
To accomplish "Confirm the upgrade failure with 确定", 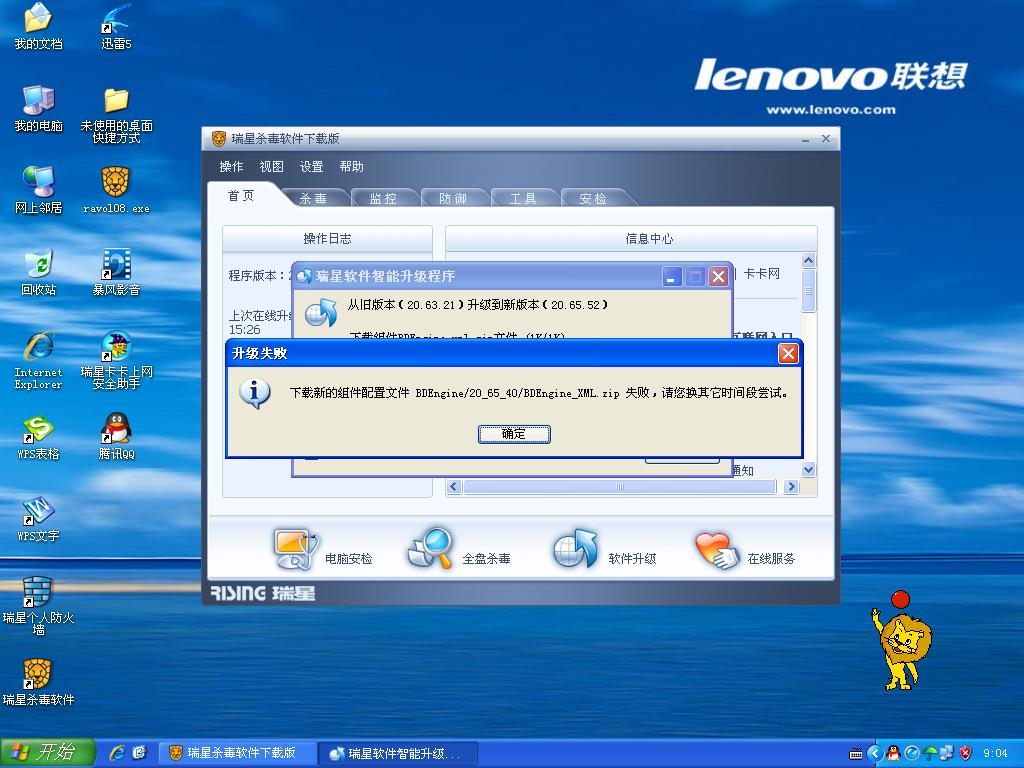I will 514,434.
